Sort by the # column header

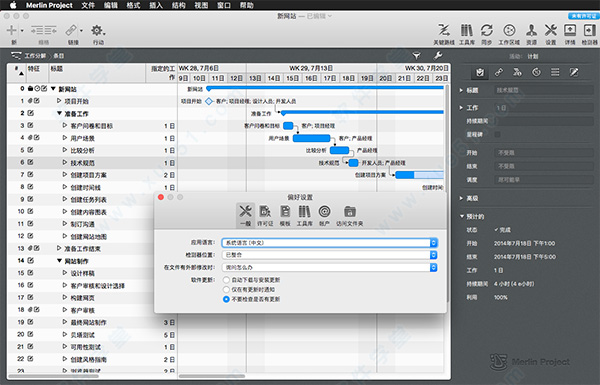(x=17, y=73)
